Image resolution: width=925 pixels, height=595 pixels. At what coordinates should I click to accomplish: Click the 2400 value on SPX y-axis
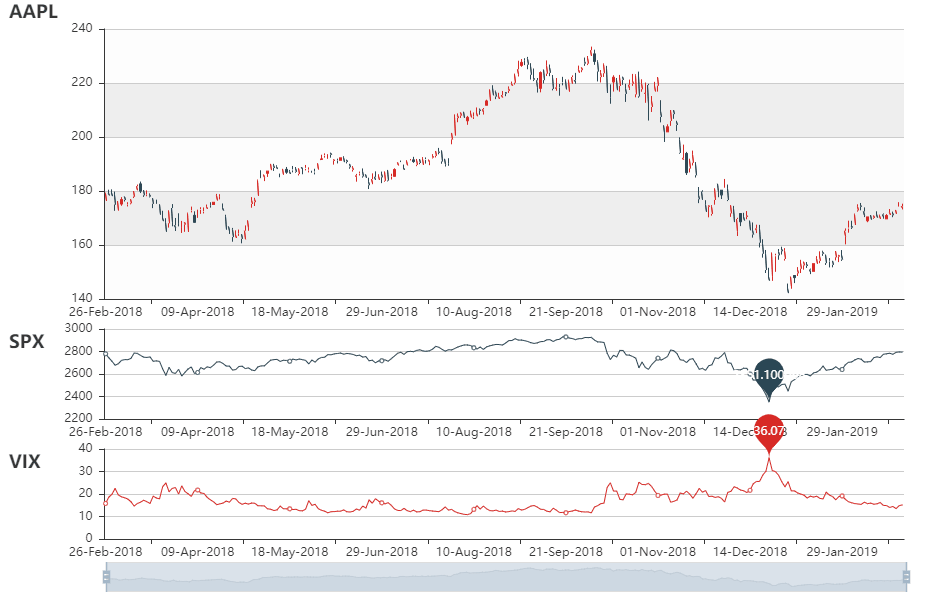pos(78,396)
